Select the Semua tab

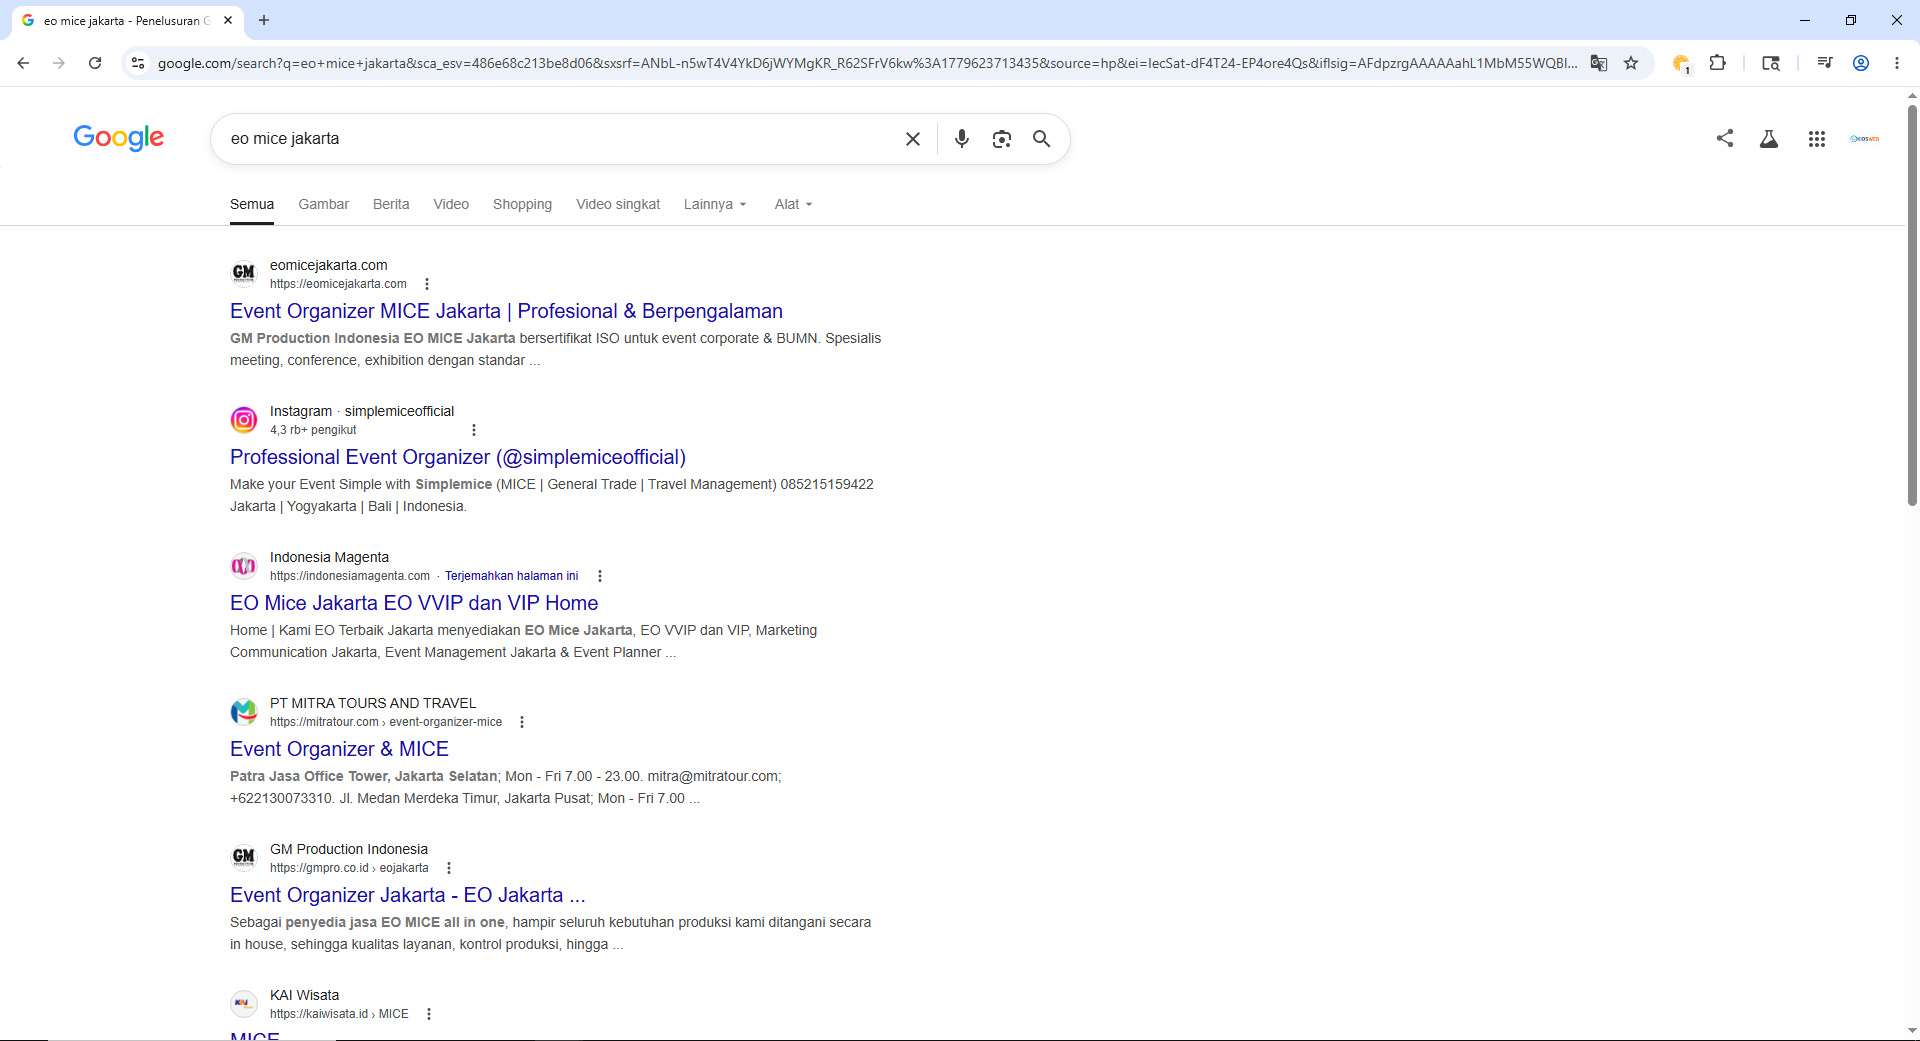pos(252,204)
